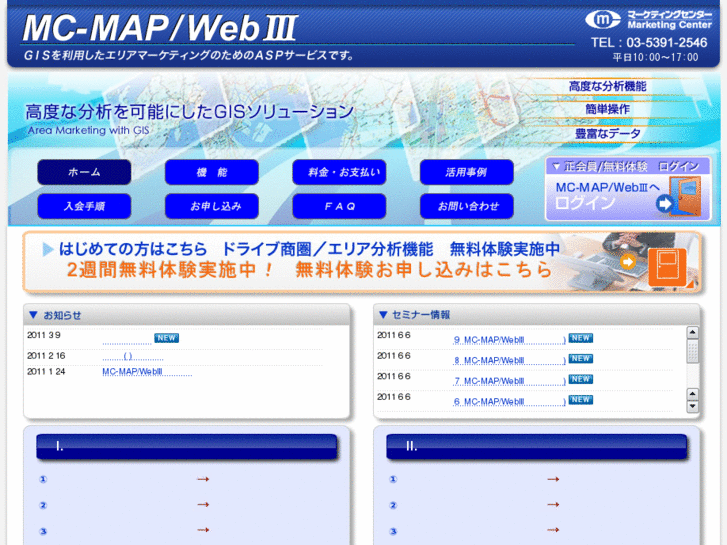Click NEW badge beside seminar 9
The image size is (727, 545).
580,338
